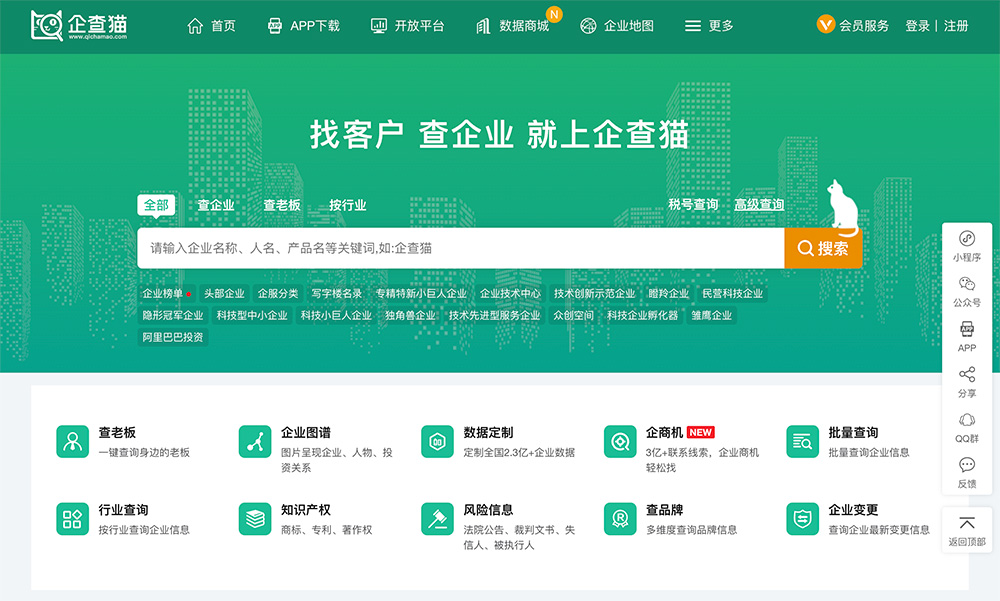The image size is (1000, 601).
Task: Click the 分享 share icon
Action: click(967, 375)
